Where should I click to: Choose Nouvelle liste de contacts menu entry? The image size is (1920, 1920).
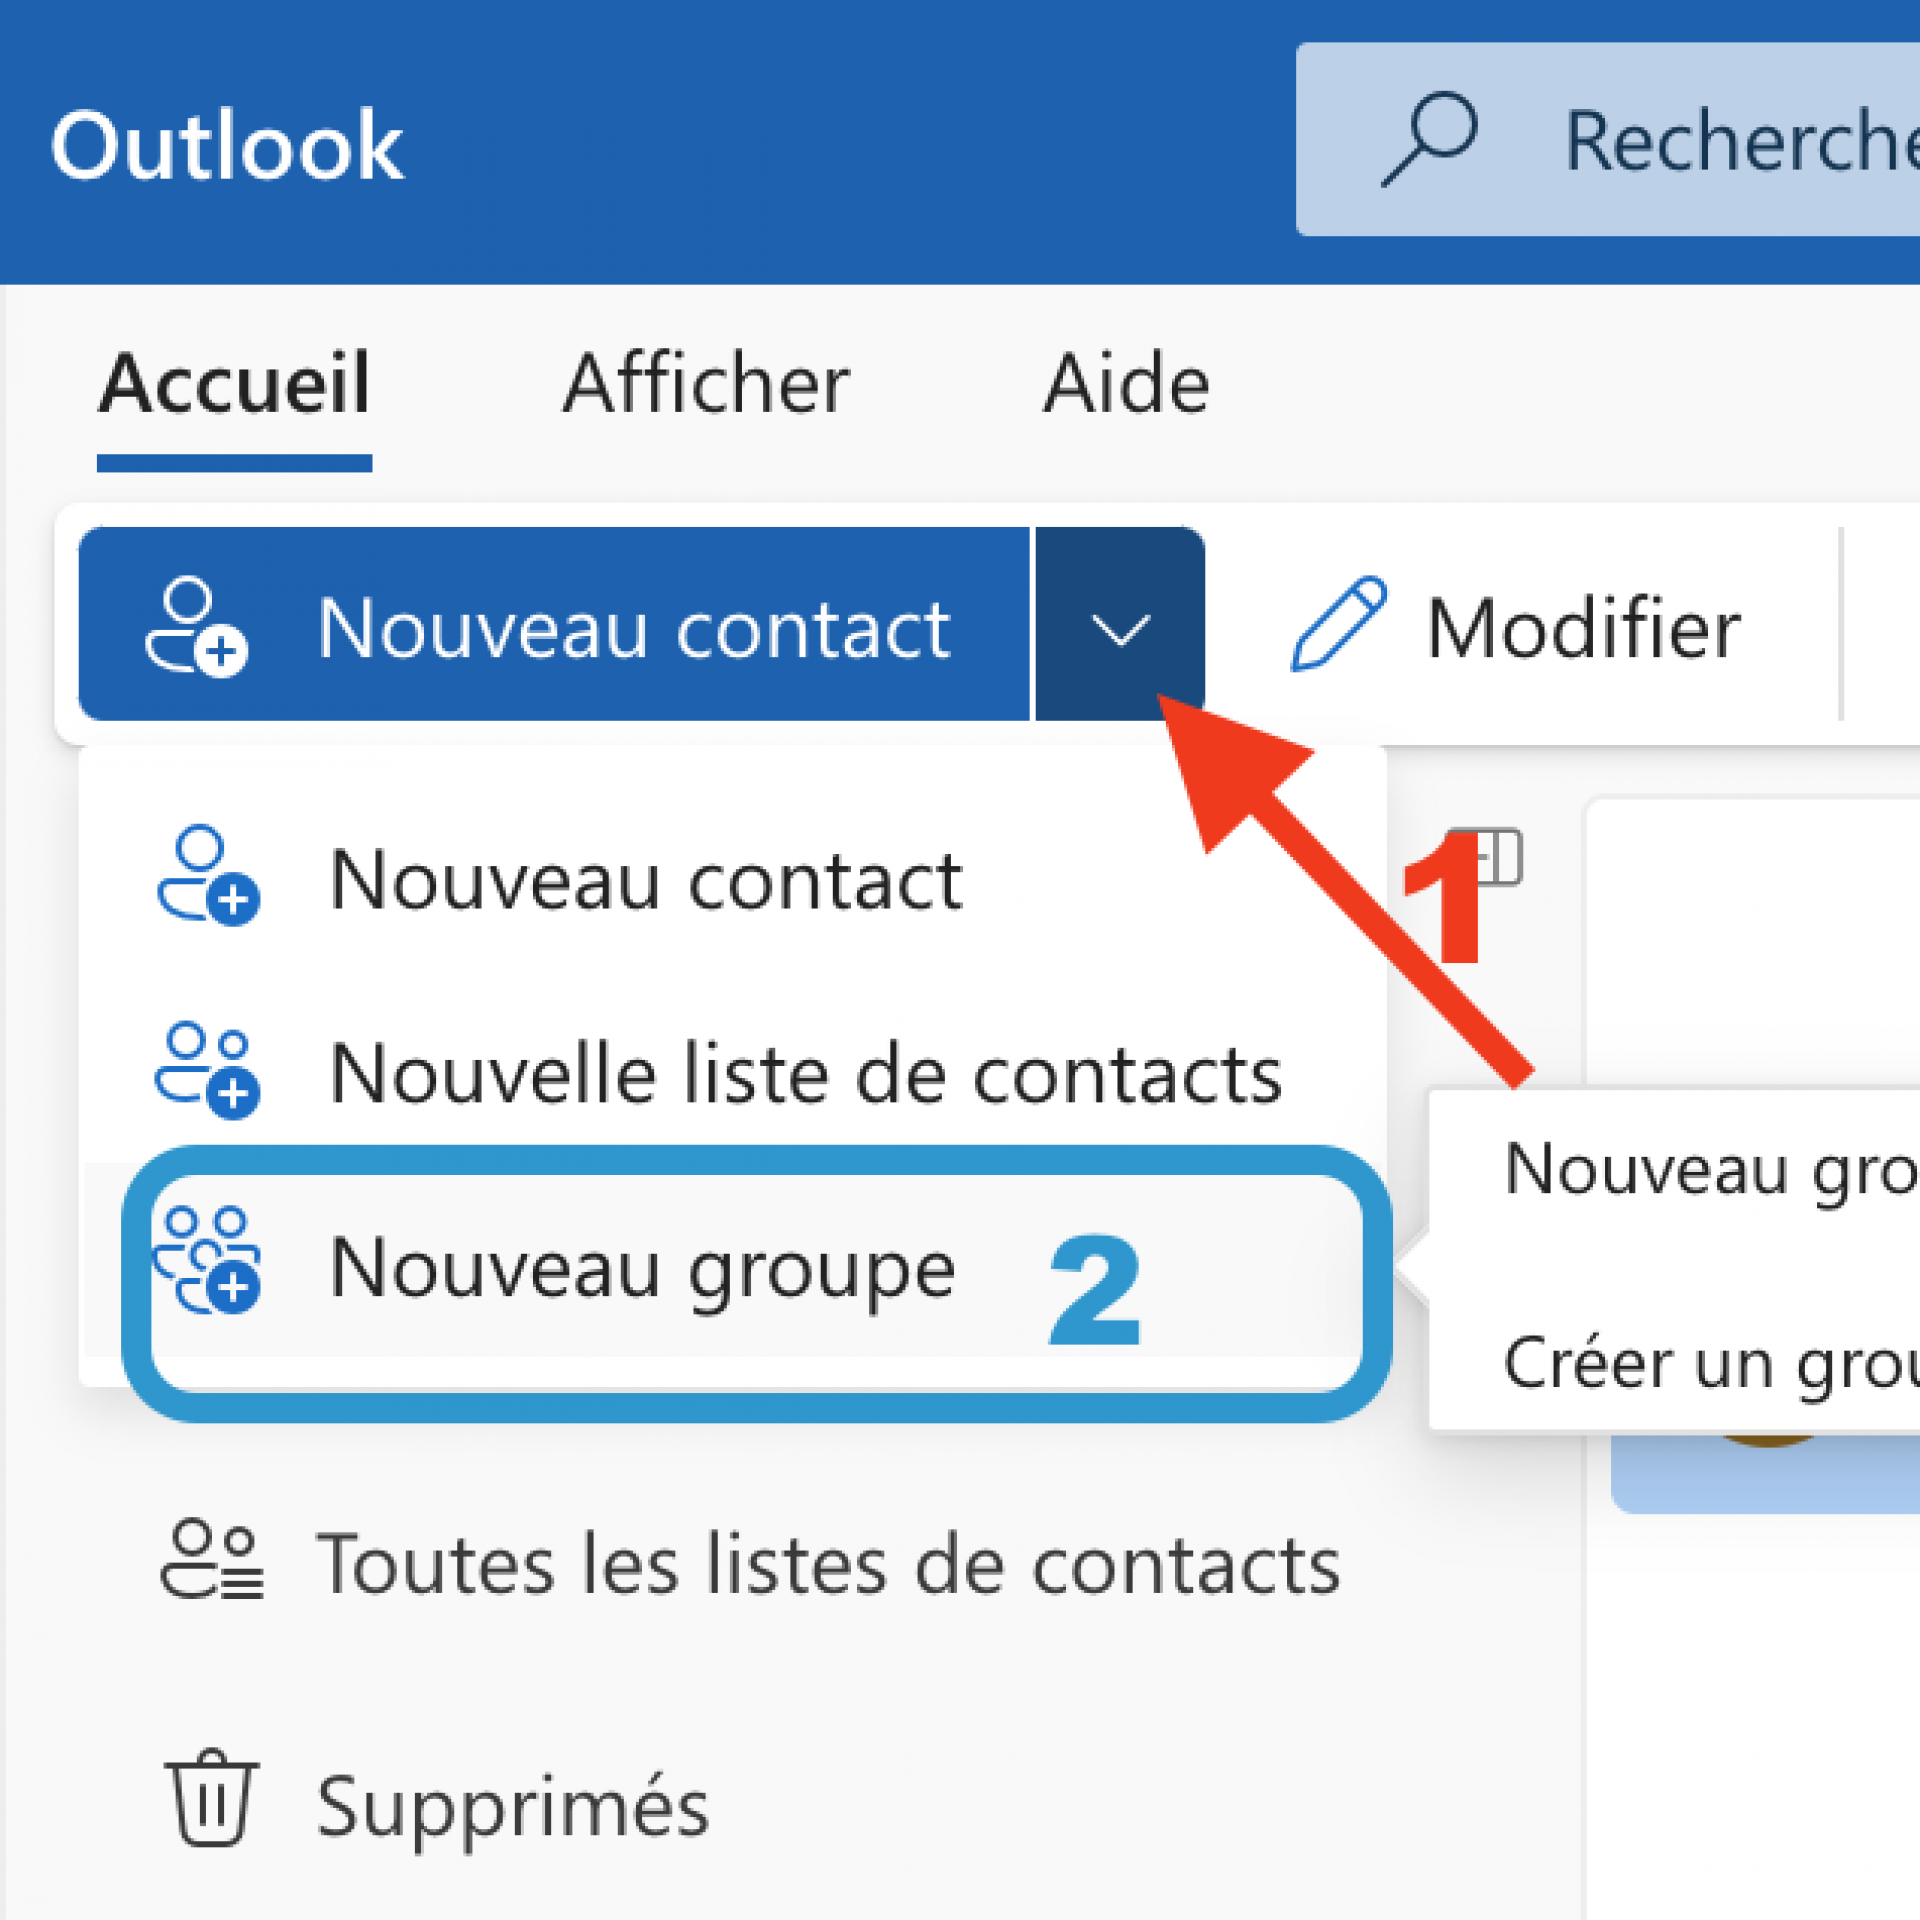(732, 1073)
